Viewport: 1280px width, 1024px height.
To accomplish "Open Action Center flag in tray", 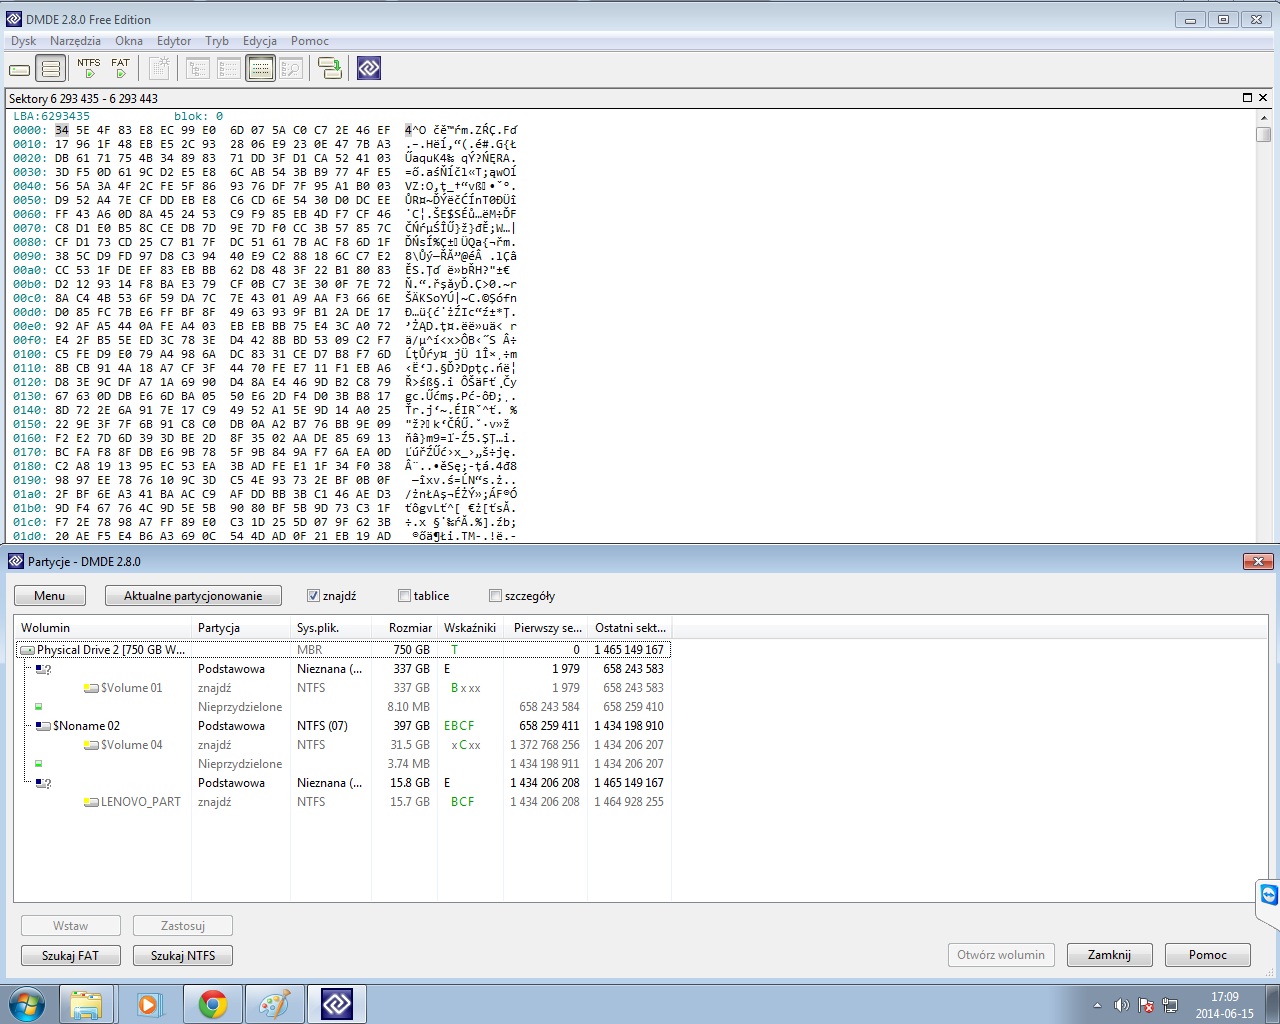I will pos(1146,1005).
